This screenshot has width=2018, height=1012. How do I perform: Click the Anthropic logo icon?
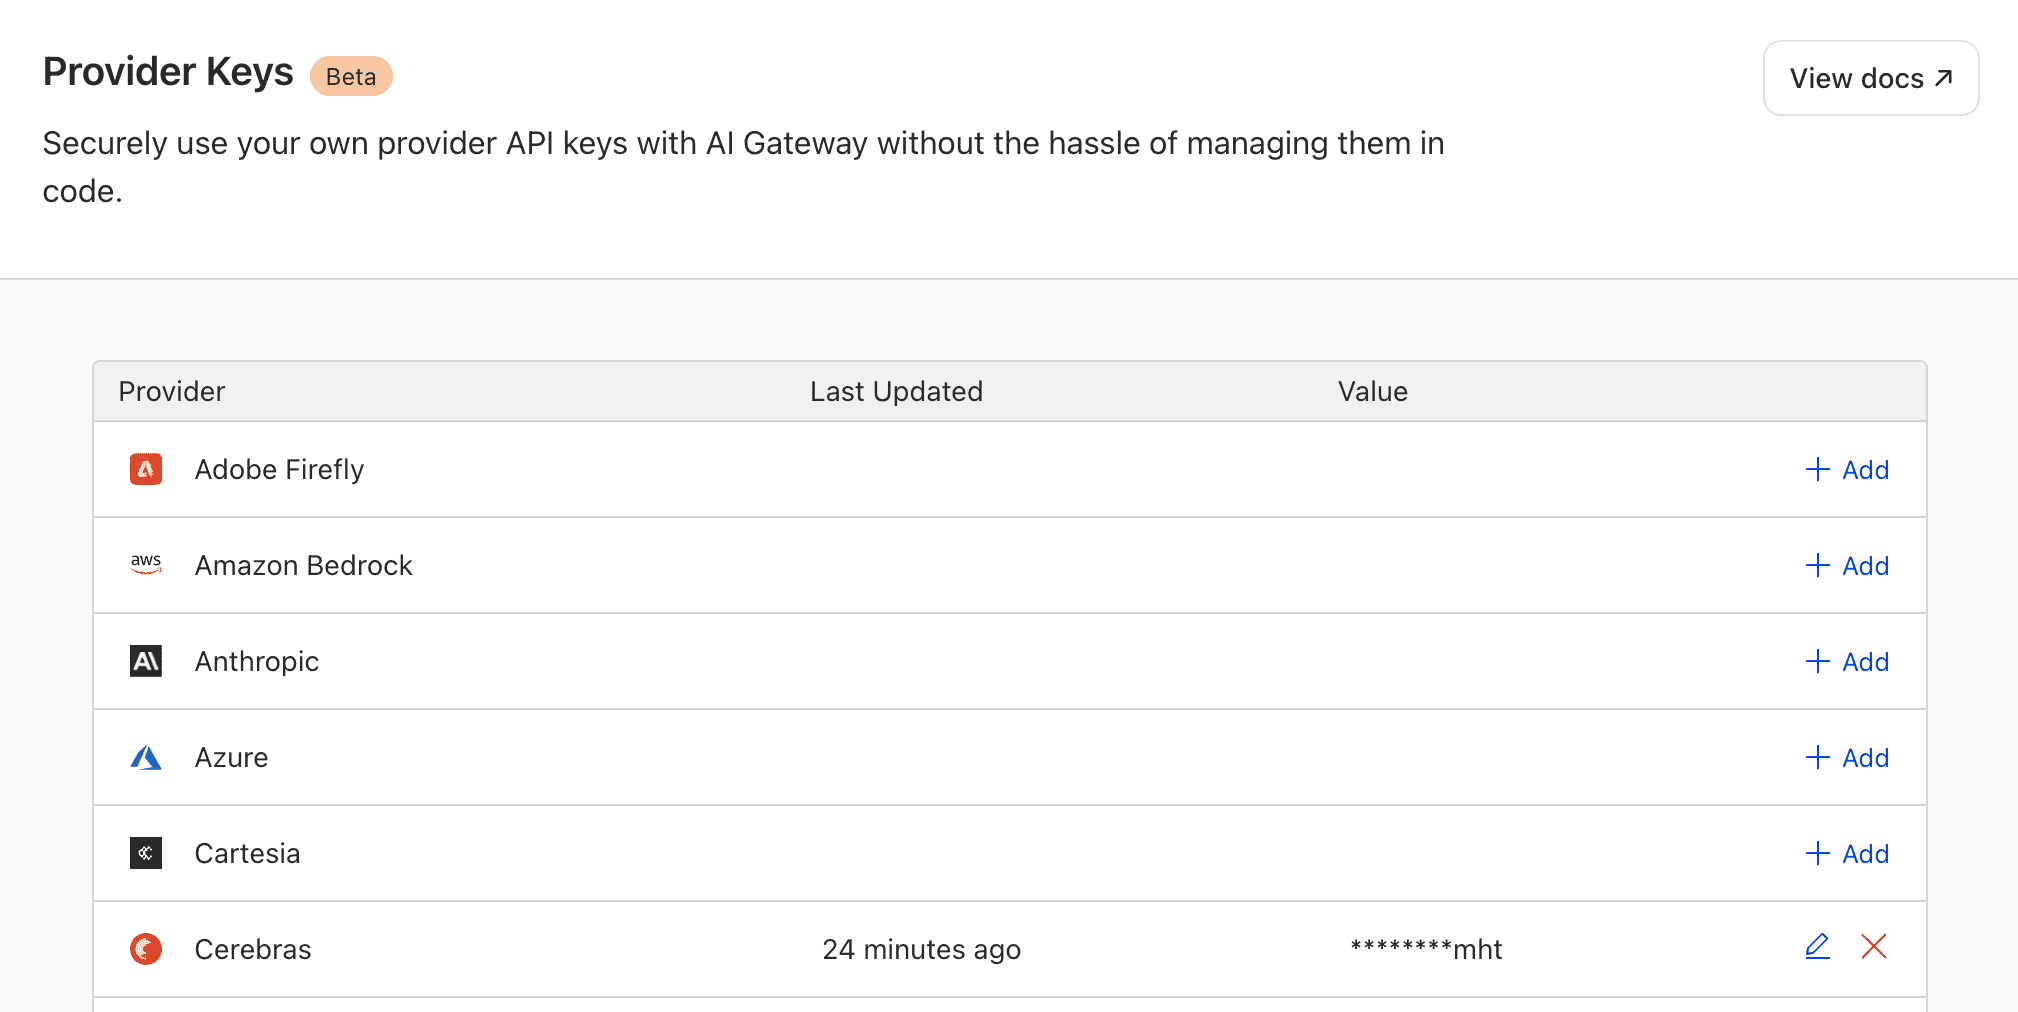click(x=146, y=661)
